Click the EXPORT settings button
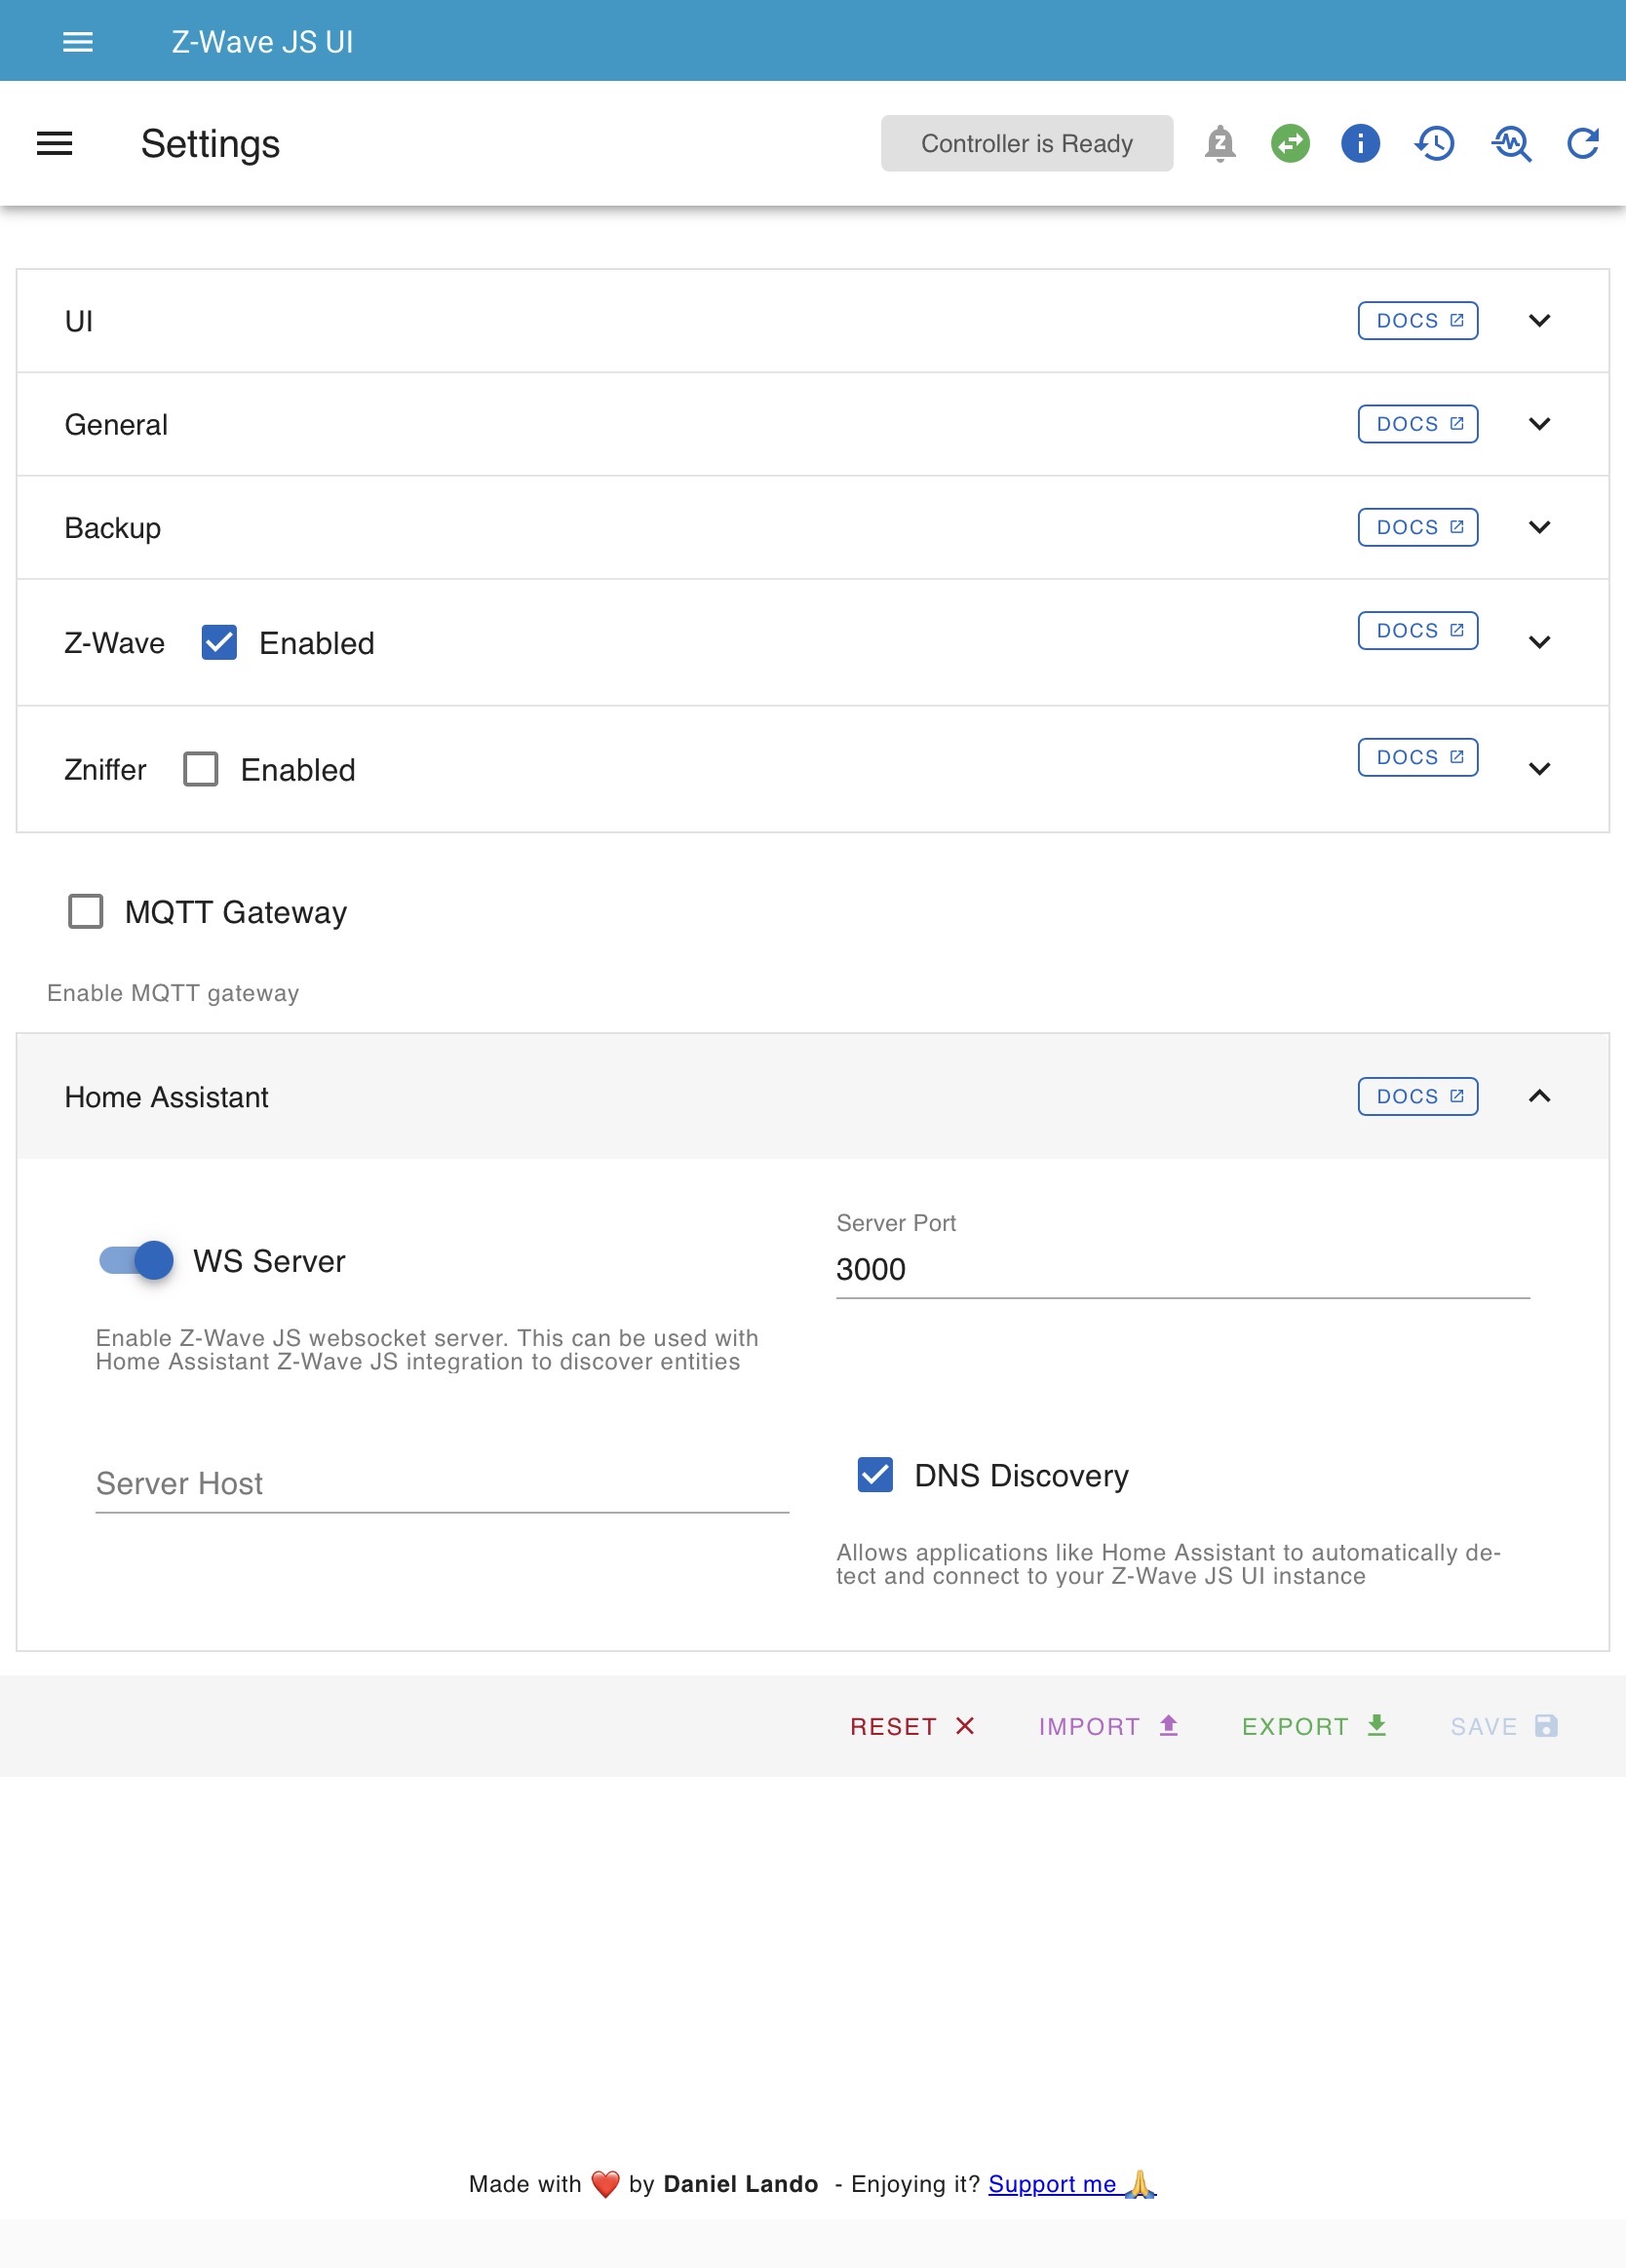This screenshot has height=2268, width=1626. tap(1313, 1726)
